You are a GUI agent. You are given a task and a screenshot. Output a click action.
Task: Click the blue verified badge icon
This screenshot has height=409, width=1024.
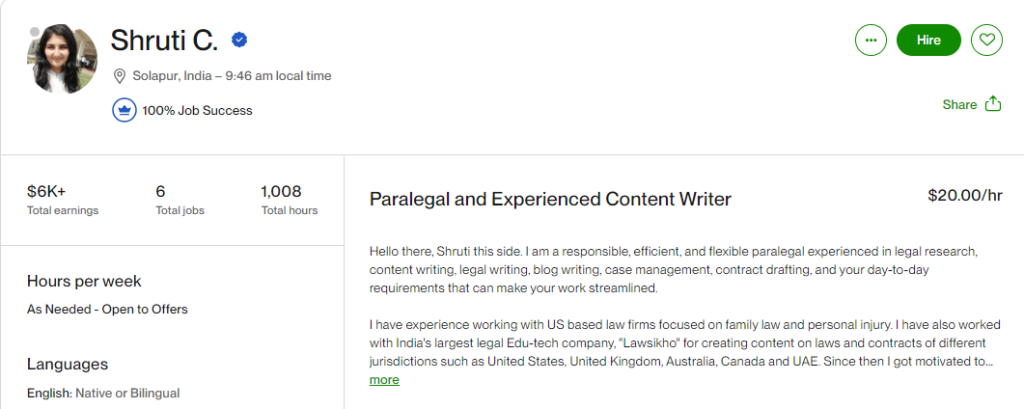tap(240, 40)
